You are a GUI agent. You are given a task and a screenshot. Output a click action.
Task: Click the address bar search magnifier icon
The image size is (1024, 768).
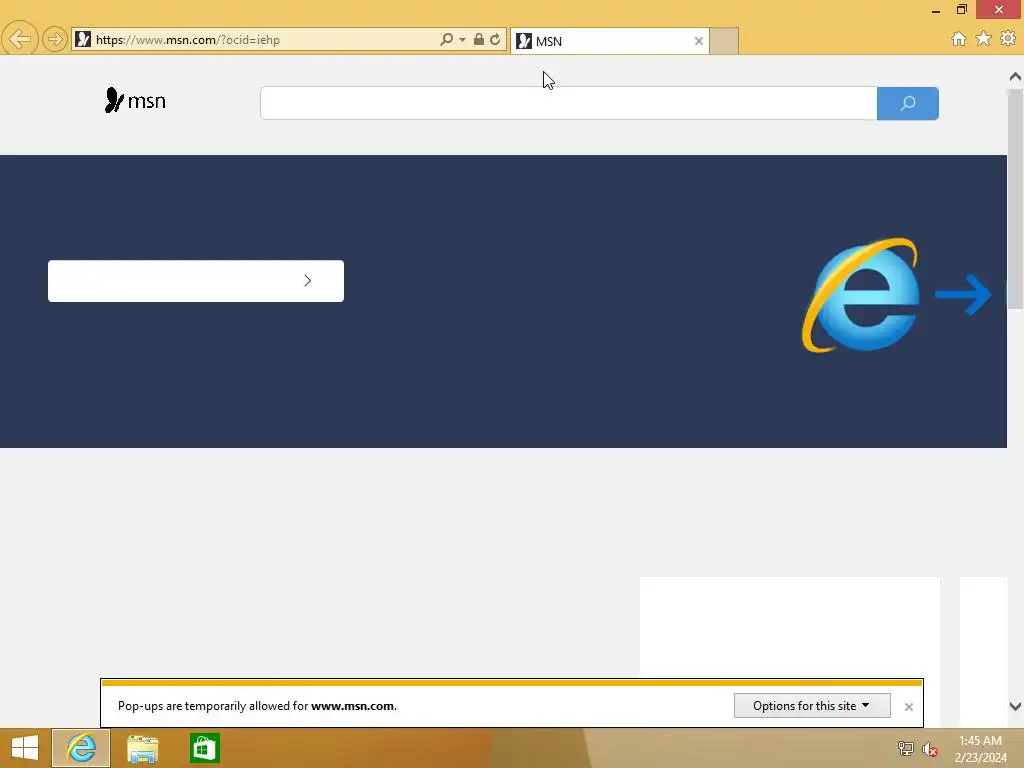point(446,39)
